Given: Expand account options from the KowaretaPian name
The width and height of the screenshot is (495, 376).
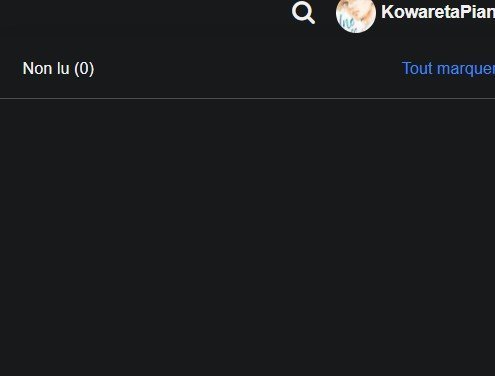Looking at the screenshot, I should tap(438, 12).
